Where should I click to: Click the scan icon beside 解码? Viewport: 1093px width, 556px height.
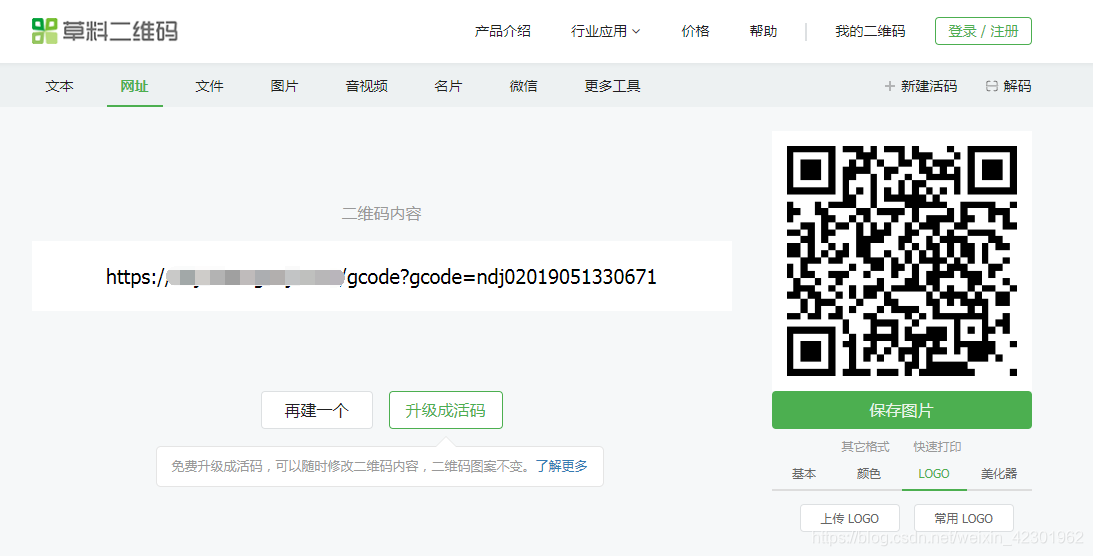[x=991, y=86]
